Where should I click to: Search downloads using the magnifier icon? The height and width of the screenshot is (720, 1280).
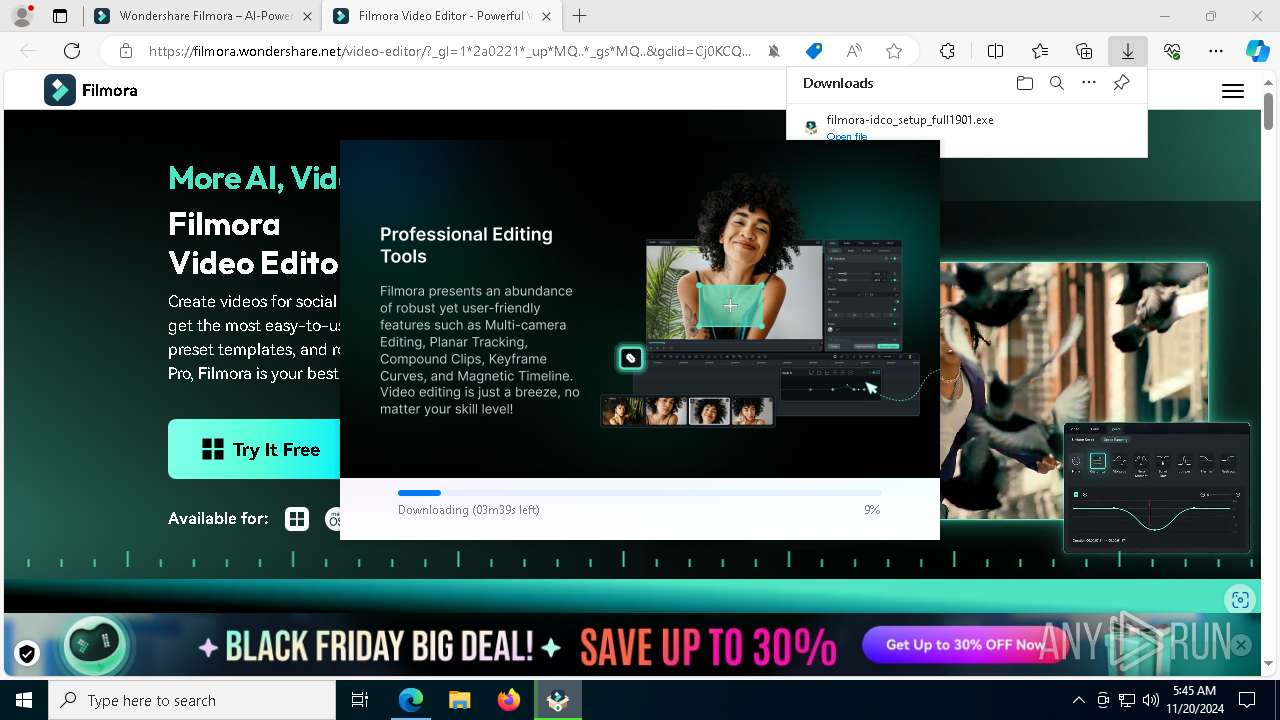tap(1057, 83)
